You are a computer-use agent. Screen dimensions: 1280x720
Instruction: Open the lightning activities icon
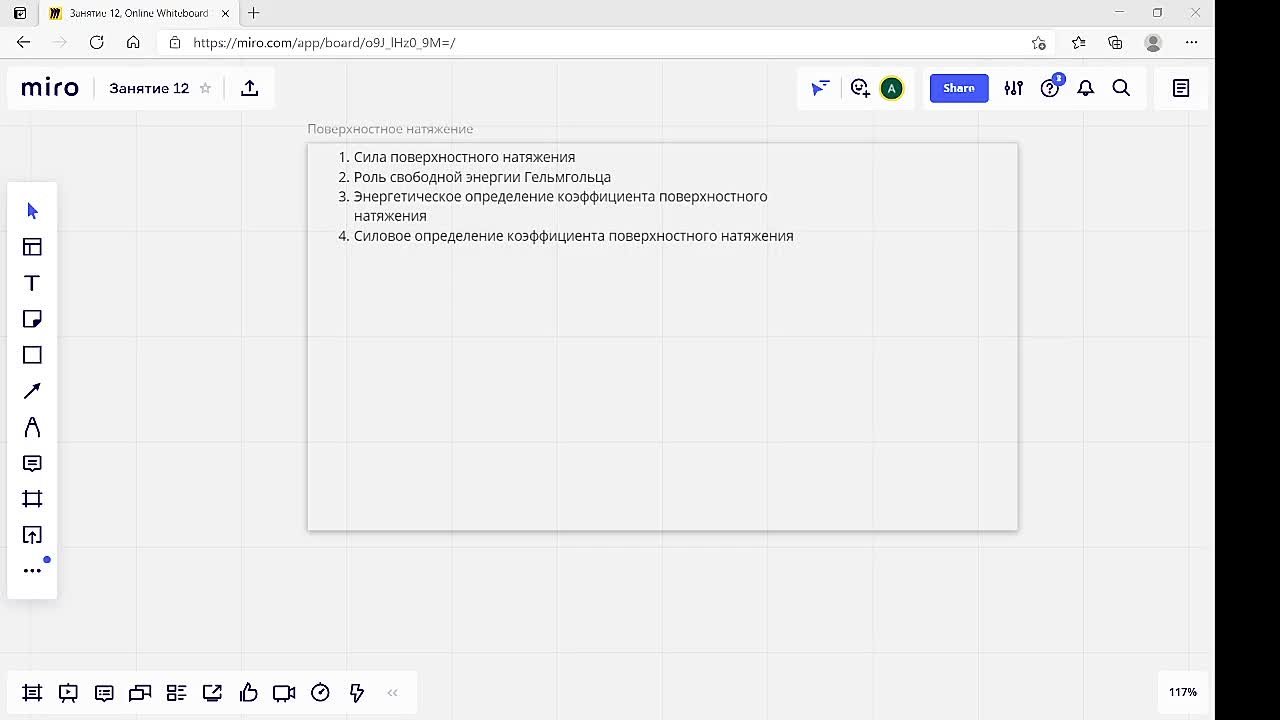click(356, 692)
